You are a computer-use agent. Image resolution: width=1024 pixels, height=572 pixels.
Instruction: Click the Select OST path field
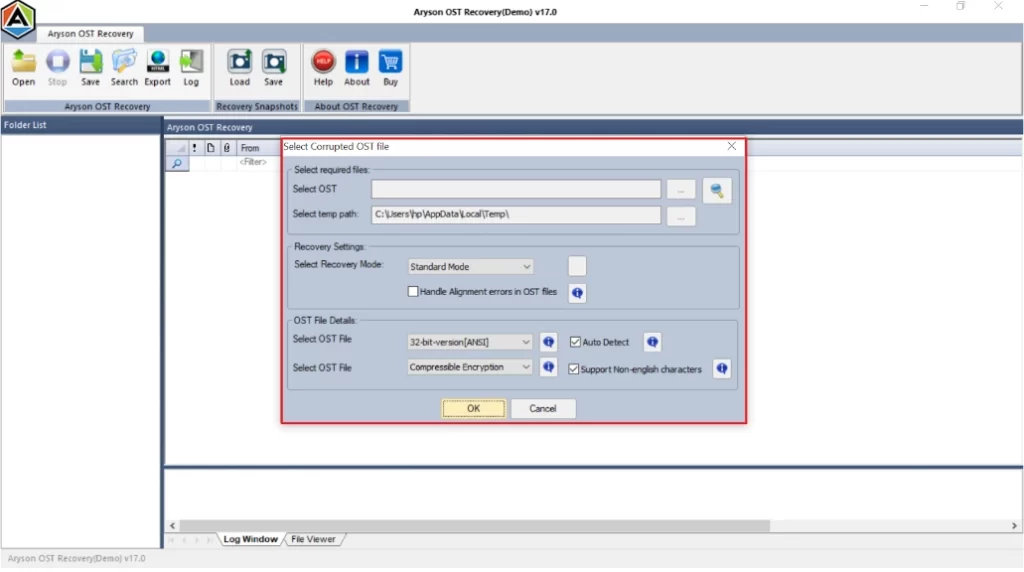tap(516, 189)
